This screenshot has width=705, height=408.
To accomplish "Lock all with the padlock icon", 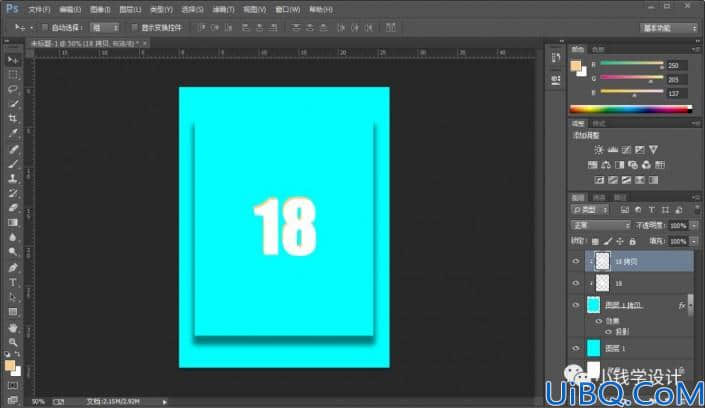I will pos(633,242).
